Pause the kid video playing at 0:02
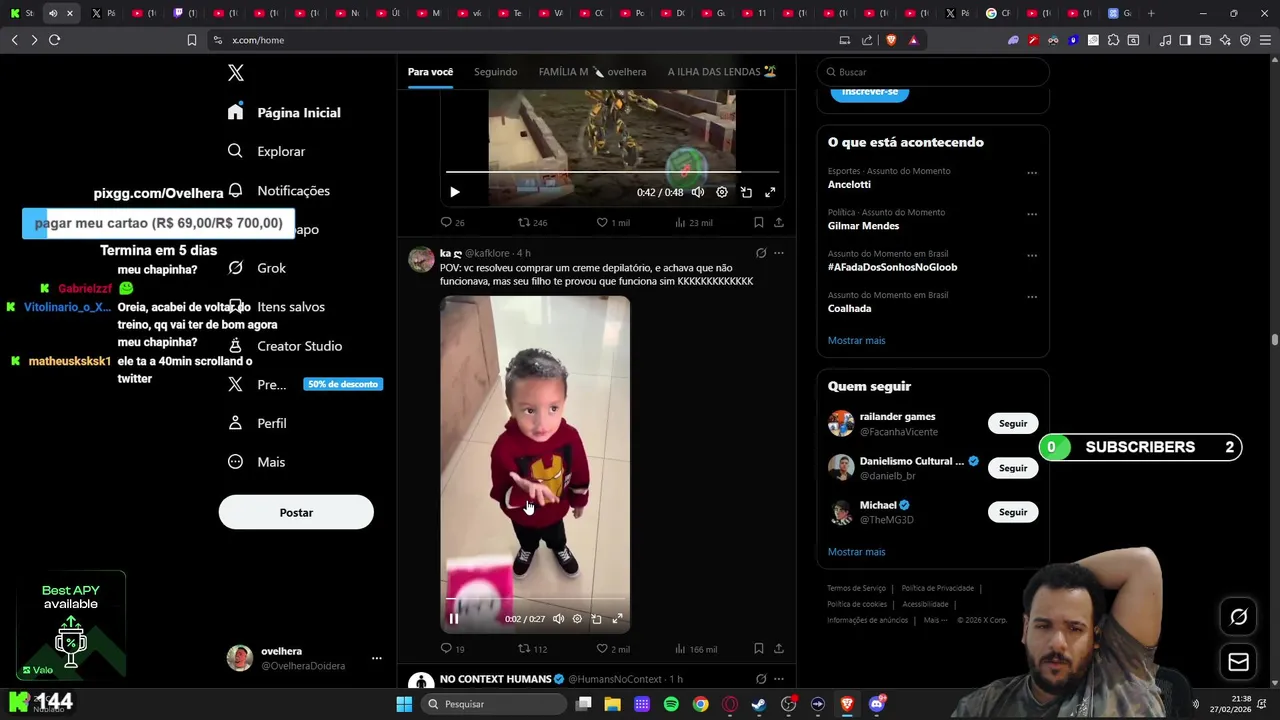 click(453, 619)
